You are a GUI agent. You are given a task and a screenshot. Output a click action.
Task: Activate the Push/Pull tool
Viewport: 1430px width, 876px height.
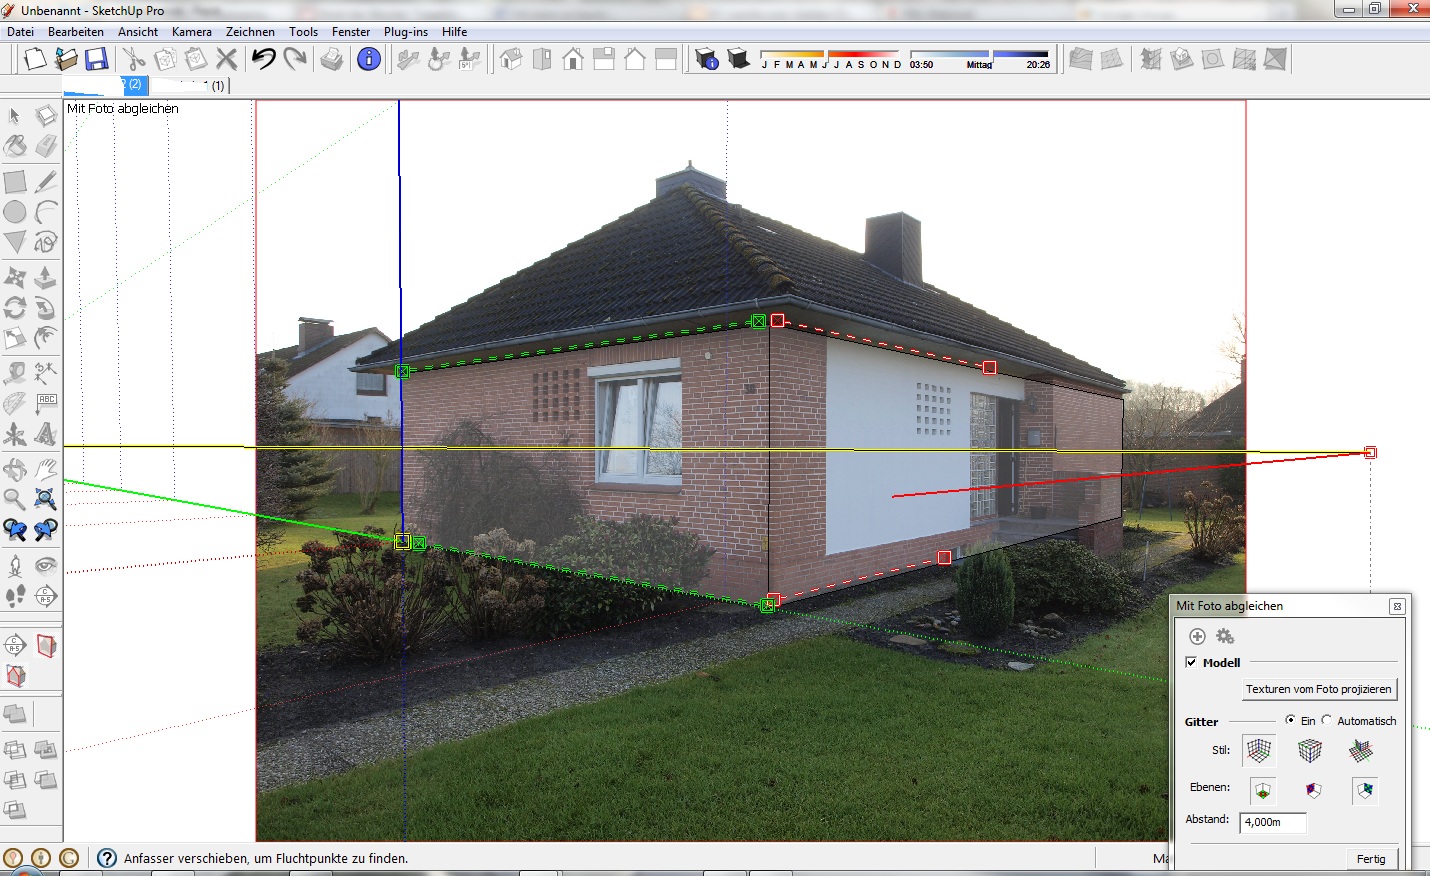(46, 277)
